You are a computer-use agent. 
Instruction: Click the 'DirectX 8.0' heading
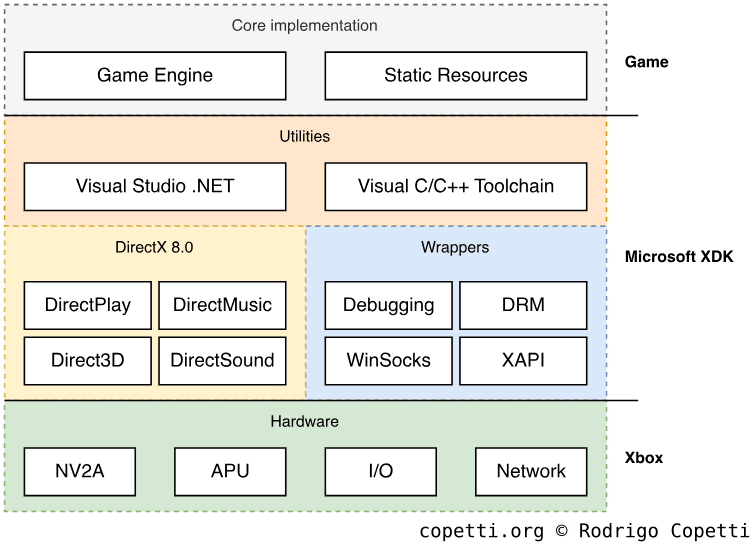click(154, 247)
